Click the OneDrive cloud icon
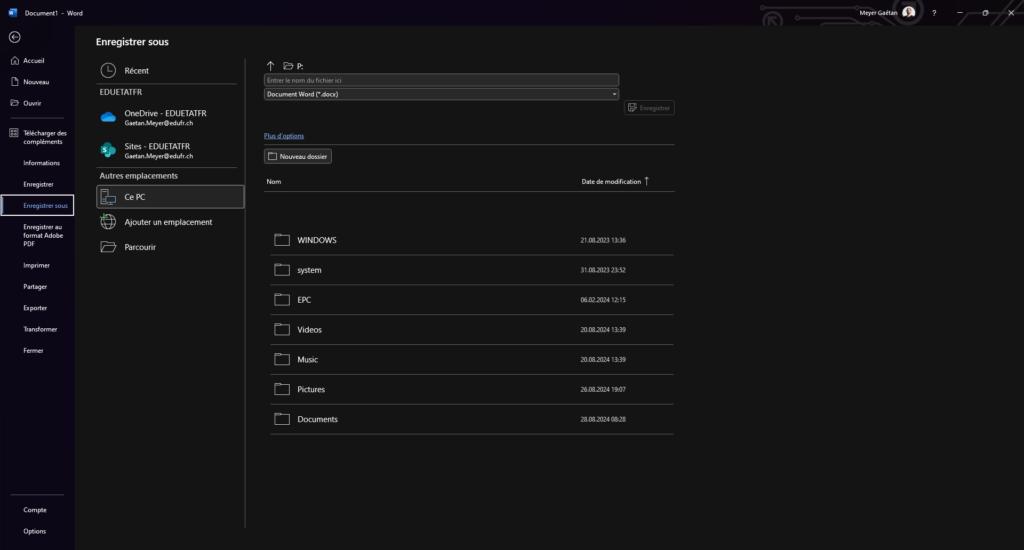Screen dimensions: 1024x550 click(x=108, y=118)
